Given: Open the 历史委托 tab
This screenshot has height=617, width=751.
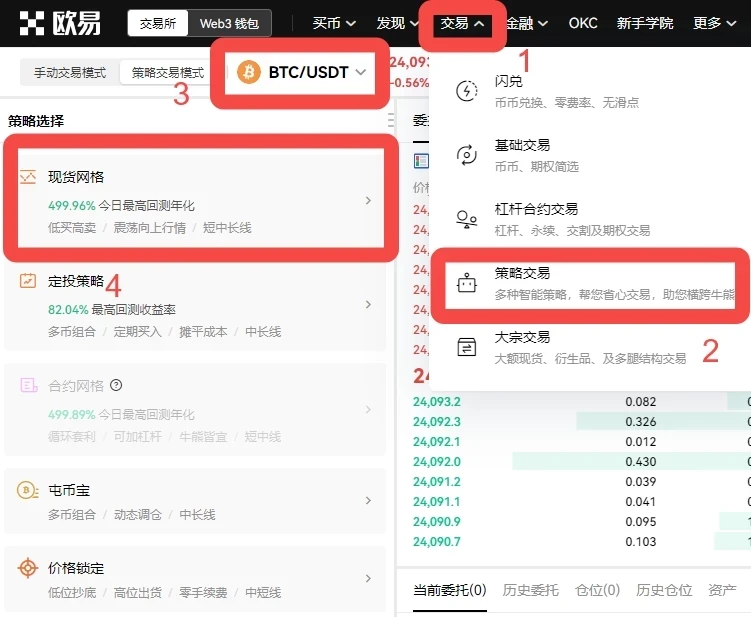Looking at the screenshot, I should (530, 590).
